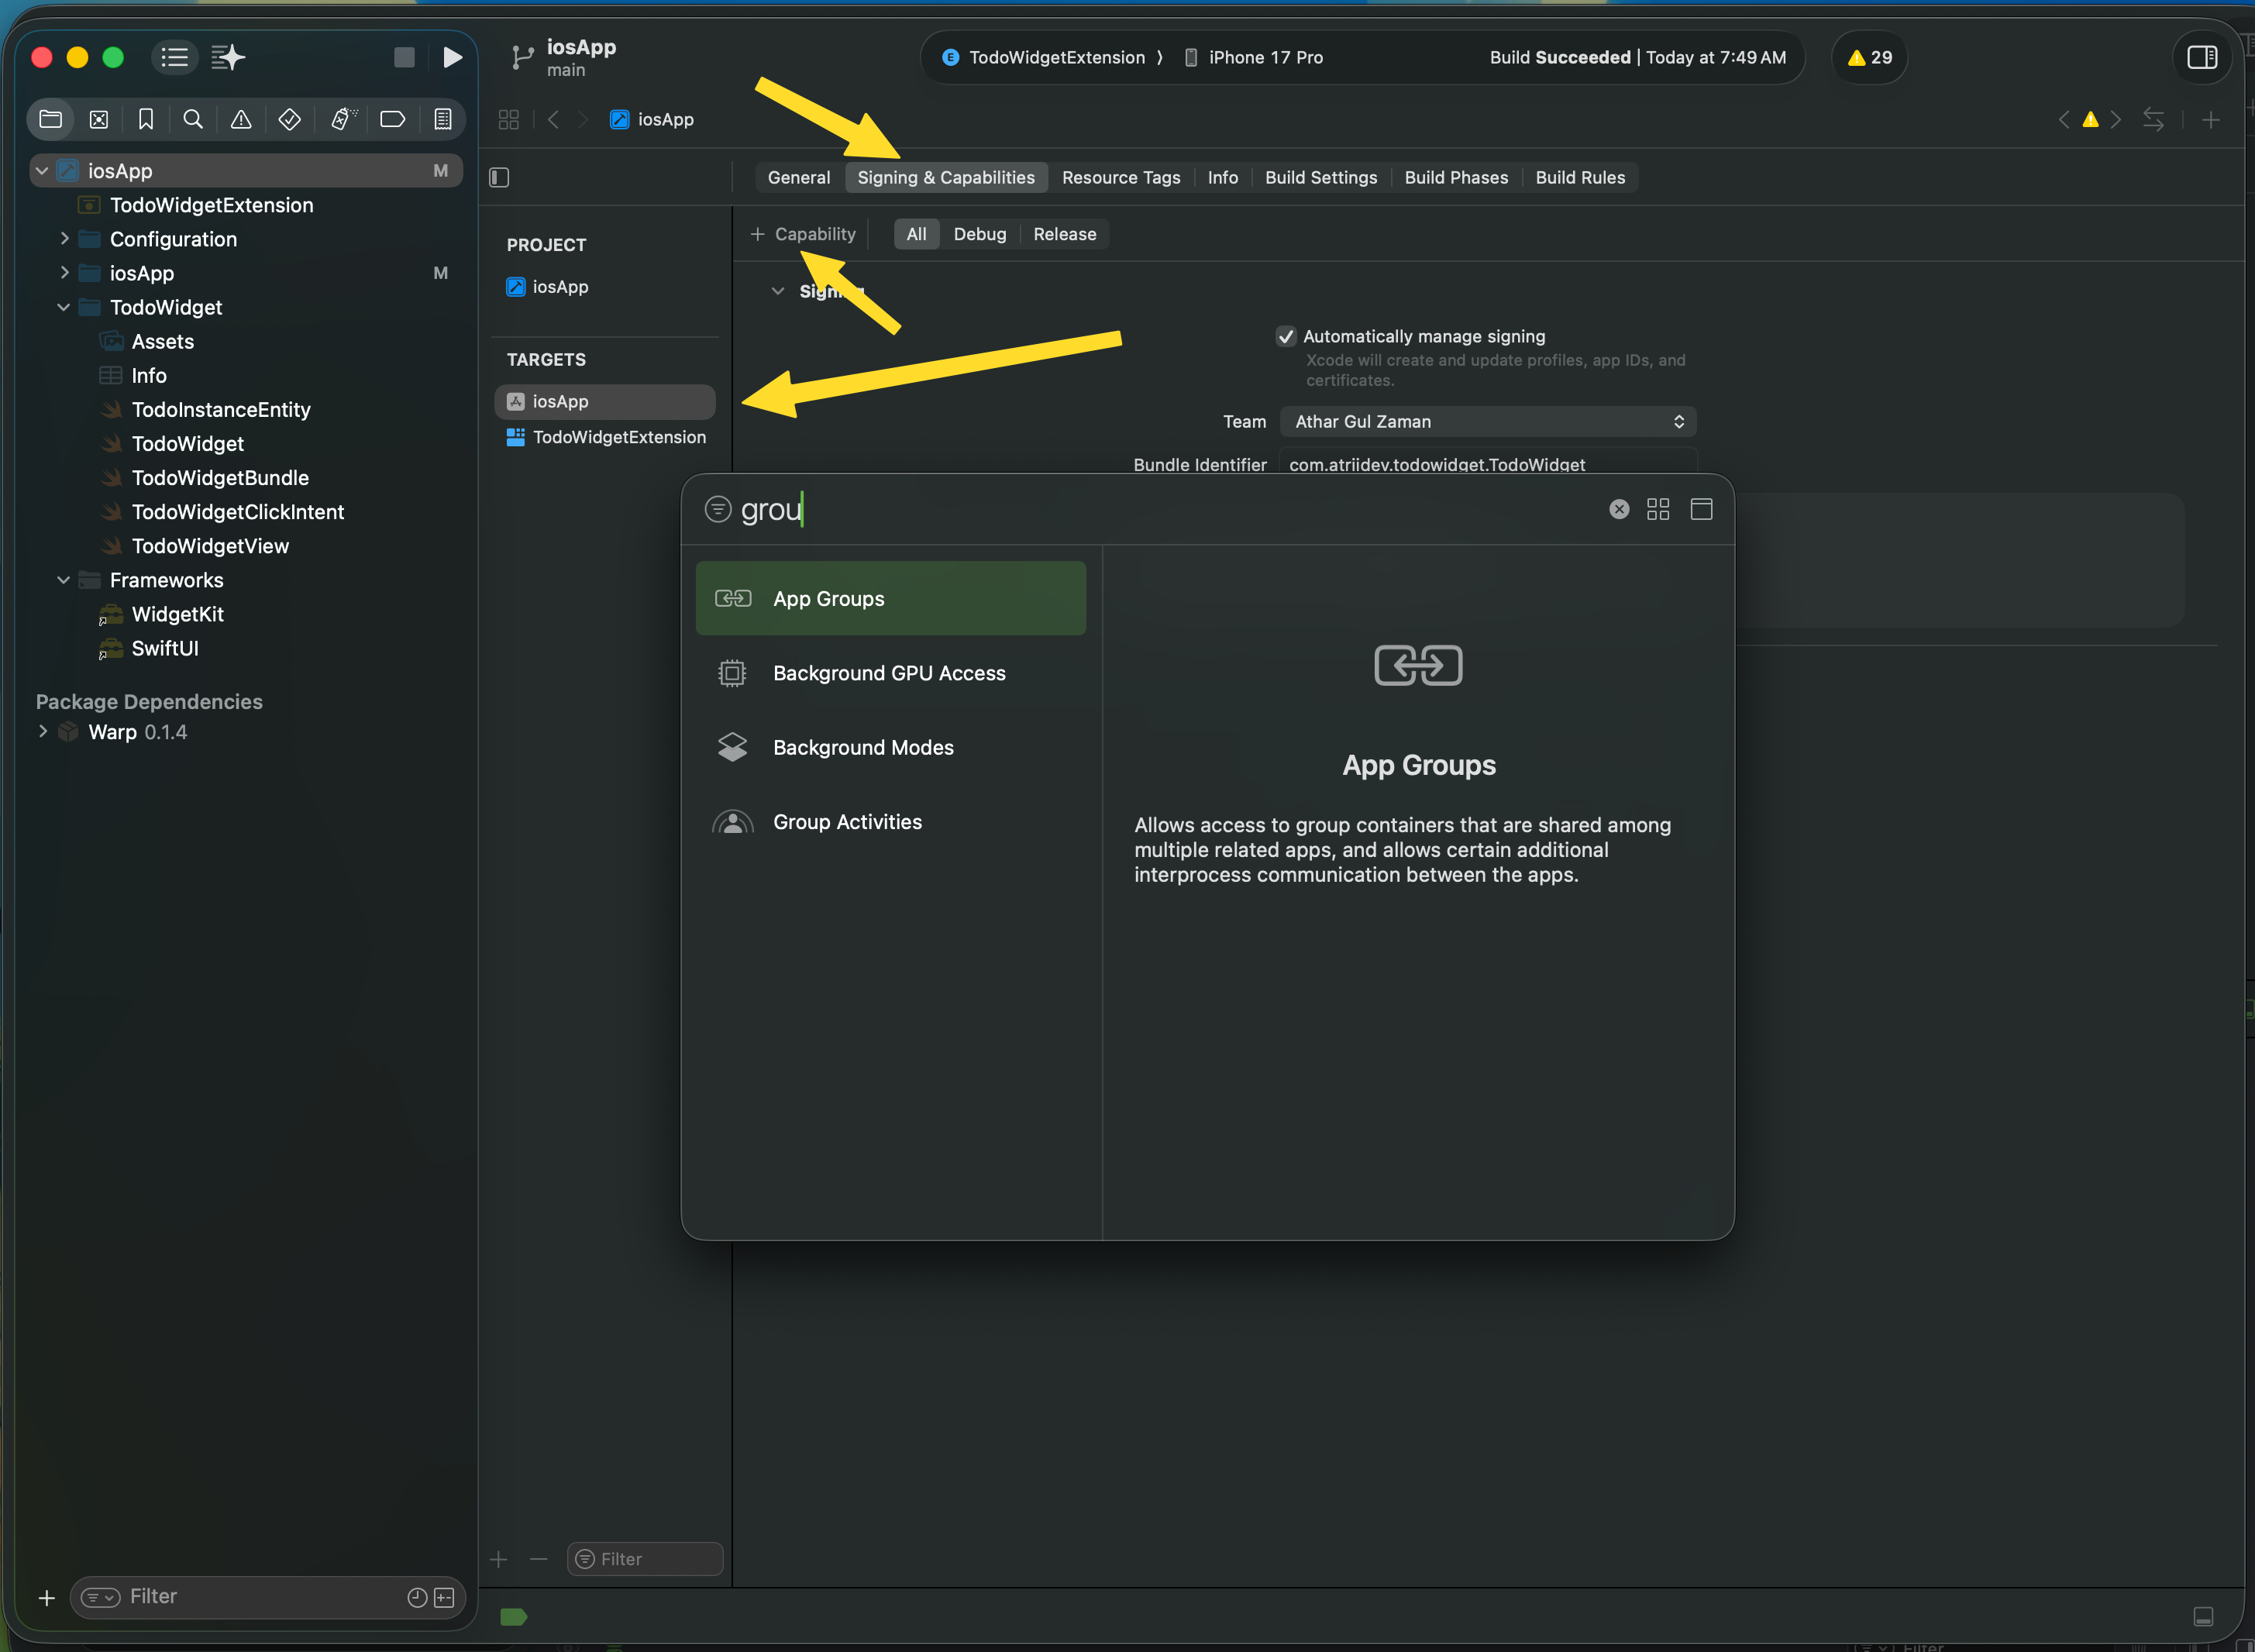Screen dimensions: 2255x1652
Task: Add an editor on the right
Action: point(2211,119)
